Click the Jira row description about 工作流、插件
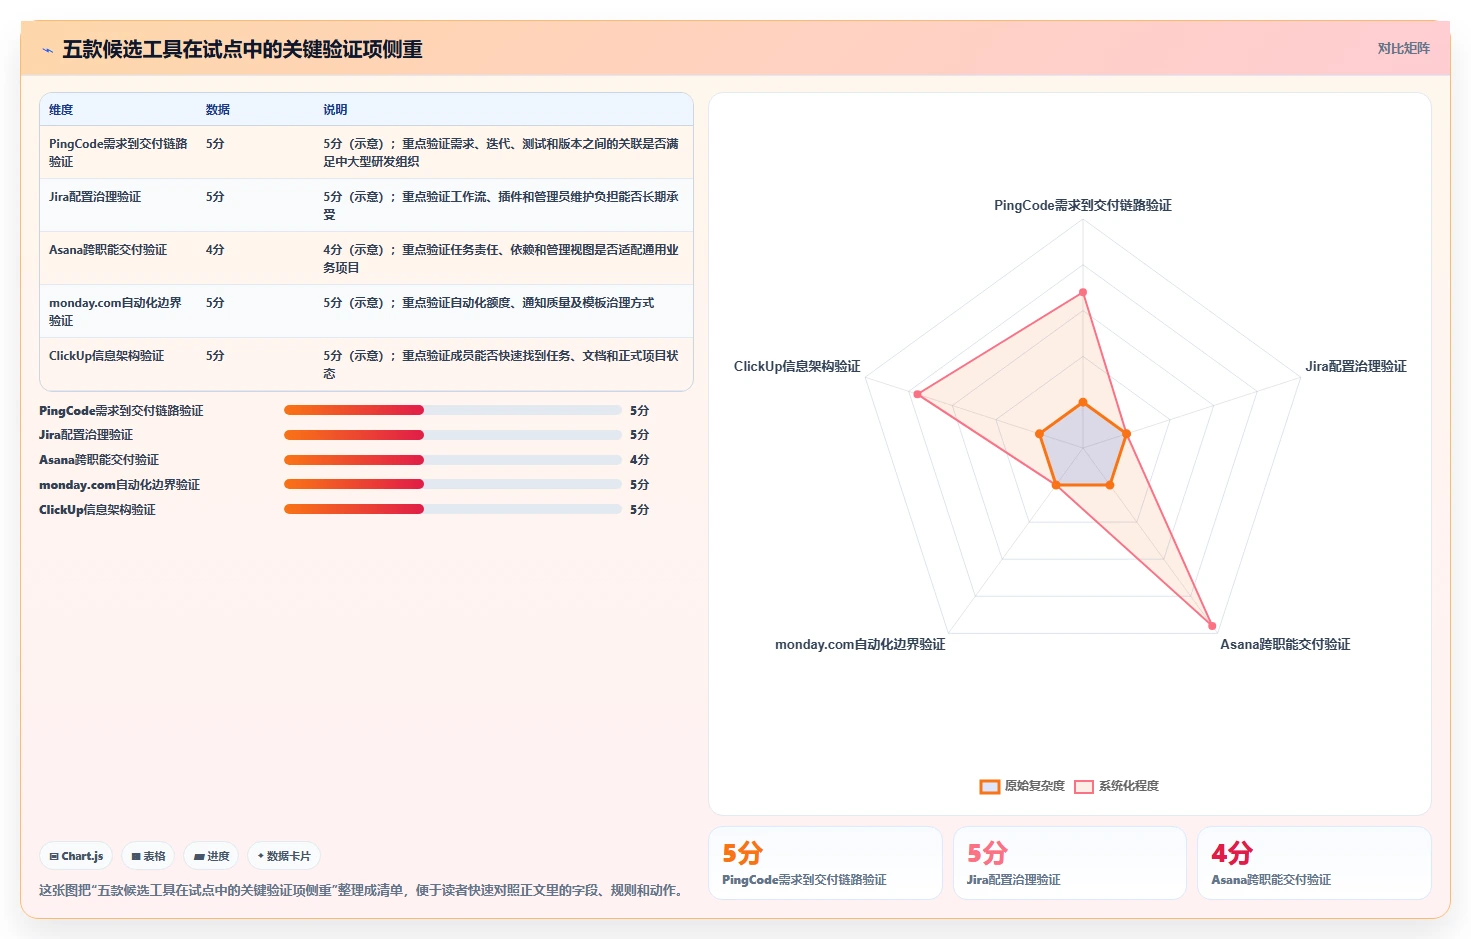 pos(501,205)
